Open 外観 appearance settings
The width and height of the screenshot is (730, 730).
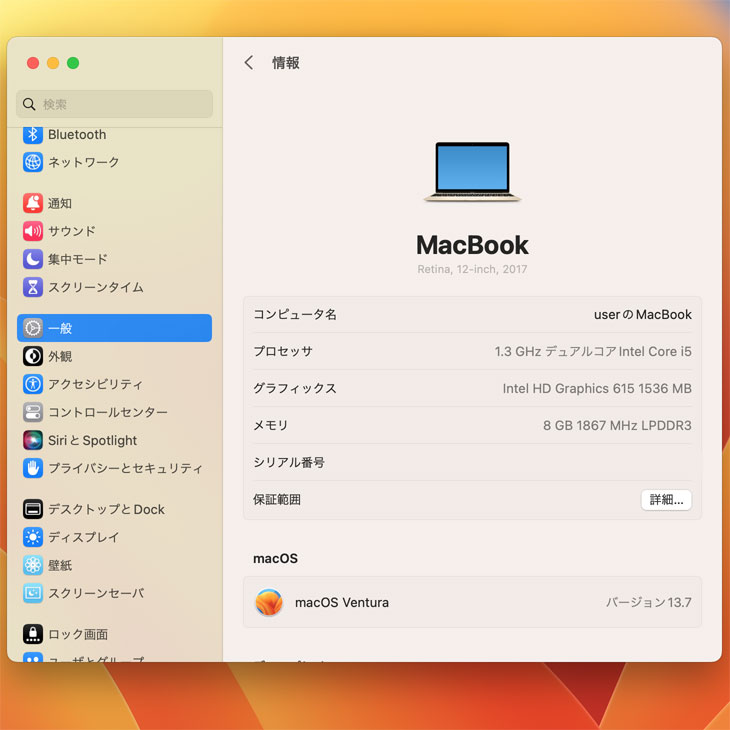pos(60,356)
